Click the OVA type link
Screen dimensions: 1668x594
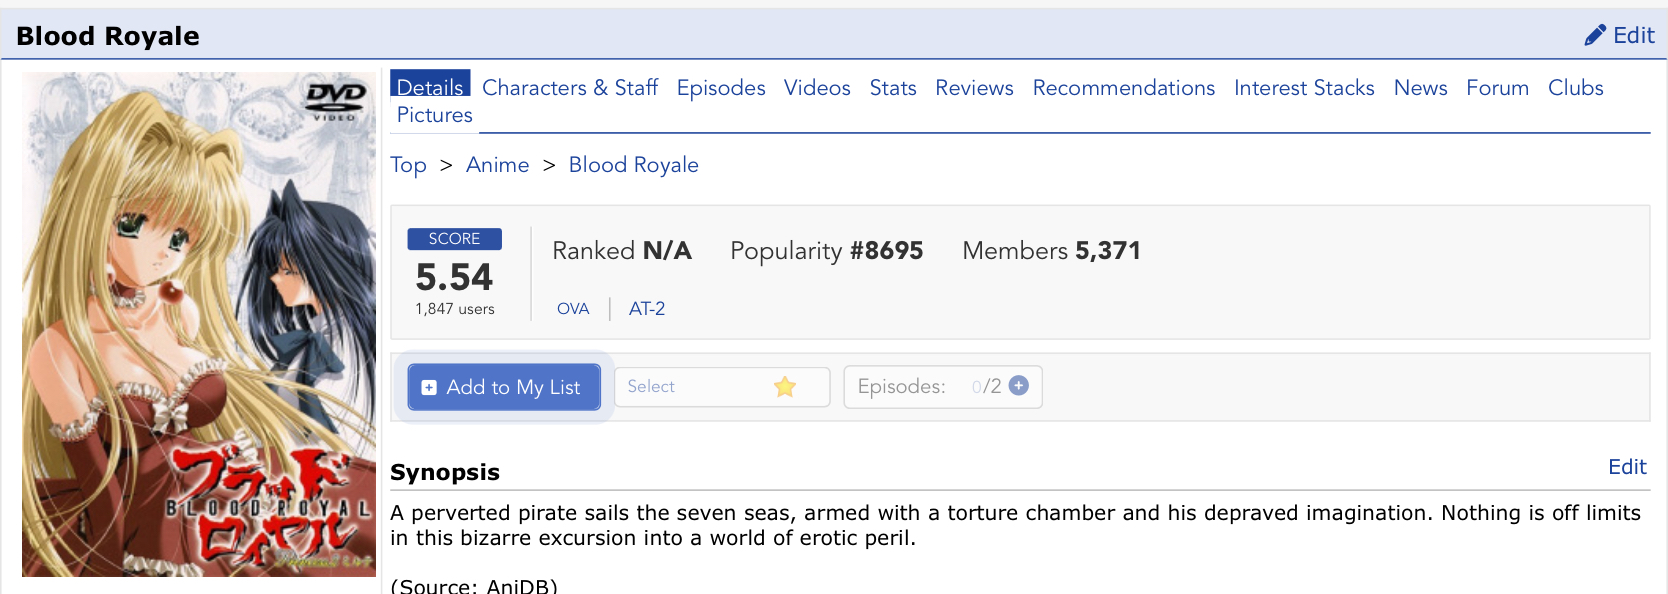point(573,309)
